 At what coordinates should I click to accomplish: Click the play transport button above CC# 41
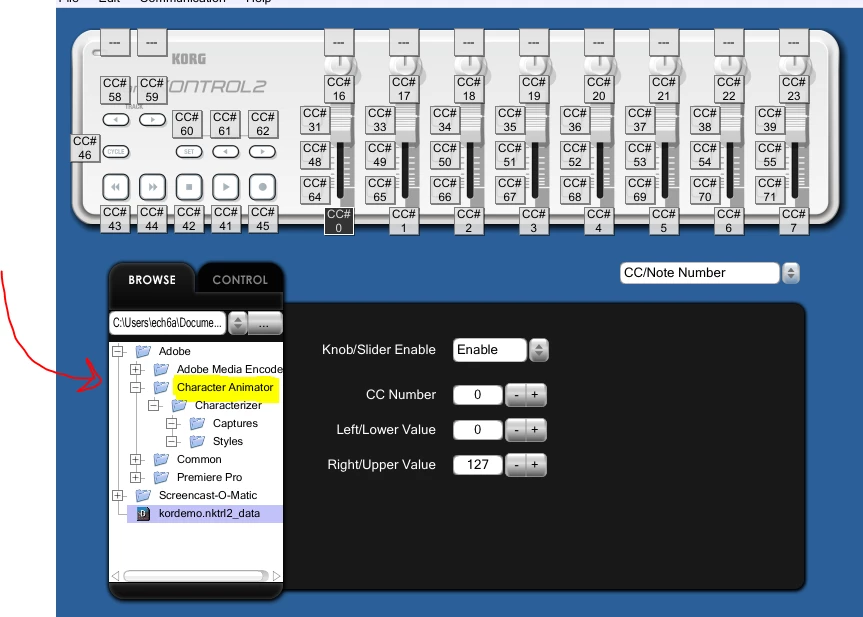226,187
